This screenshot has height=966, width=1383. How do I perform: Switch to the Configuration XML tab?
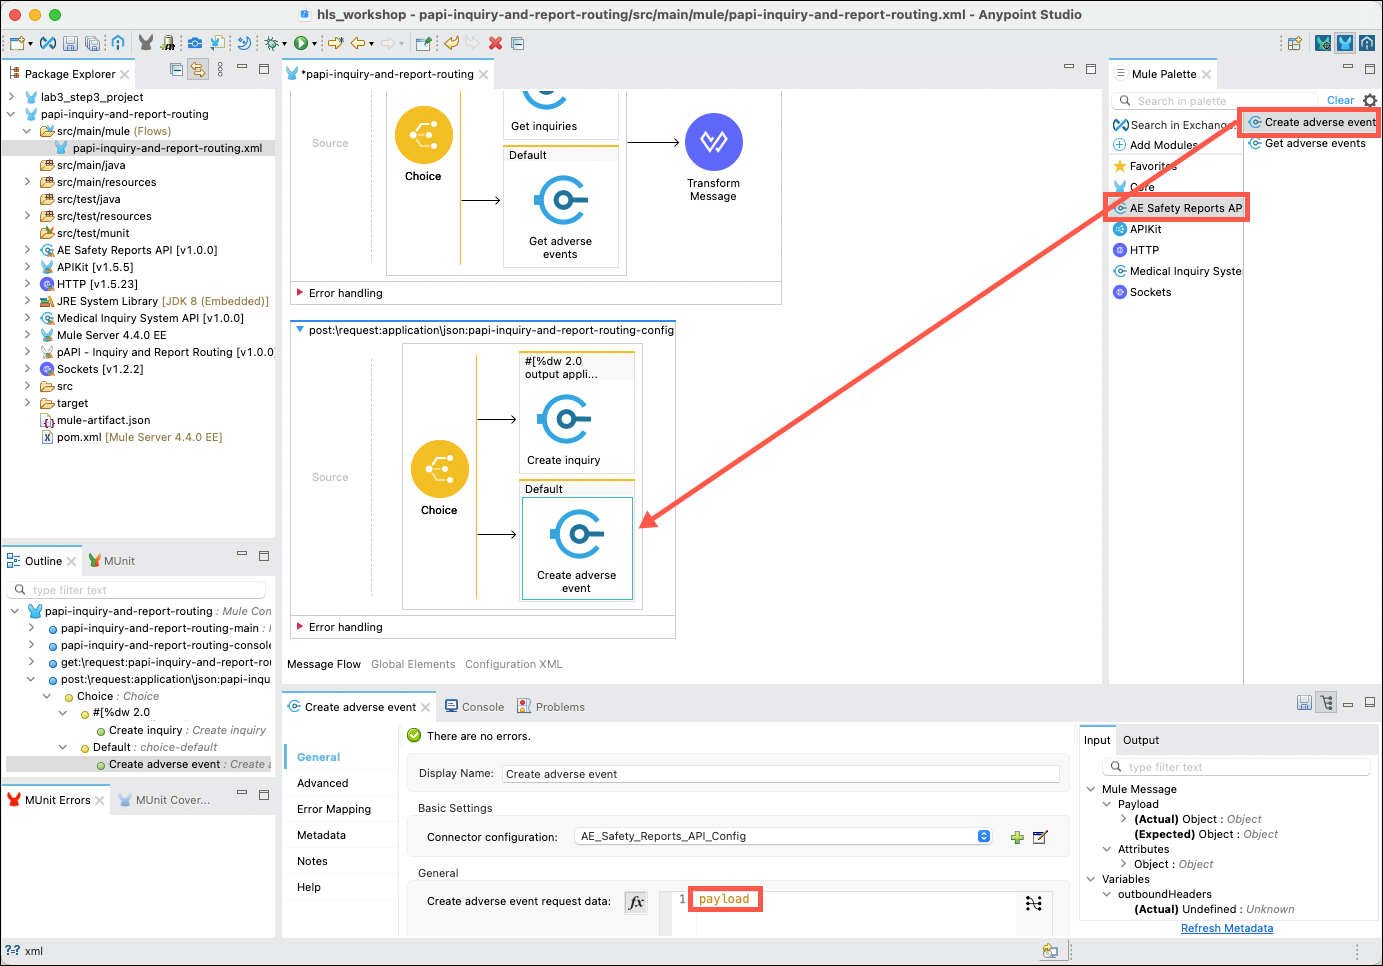pos(514,664)
